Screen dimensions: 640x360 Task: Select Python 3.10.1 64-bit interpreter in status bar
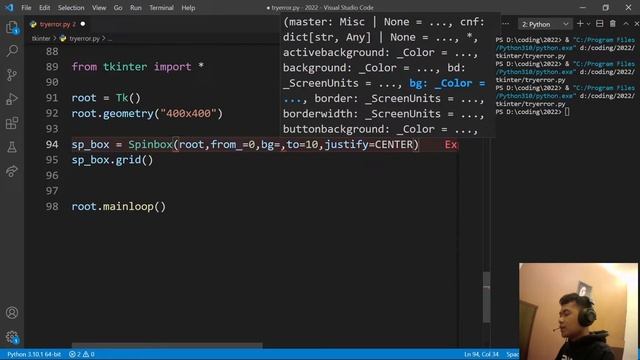pyautogui.click(x=34, y=354)
